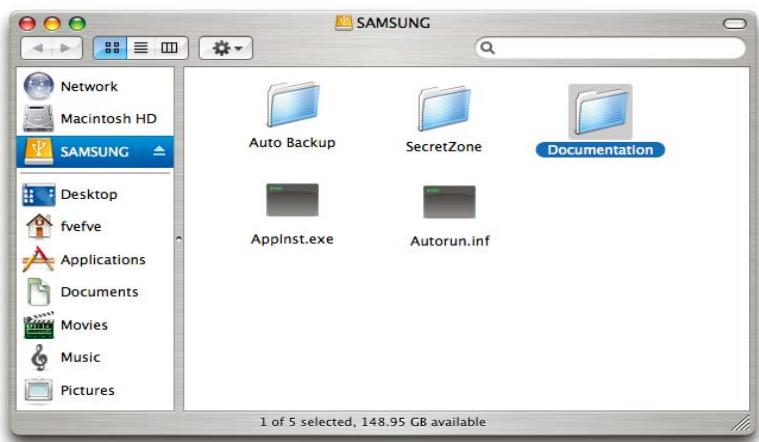Select the AppInst.exe file icon
The width and height of the screenshot is (759, 442).
click(292, 200)
